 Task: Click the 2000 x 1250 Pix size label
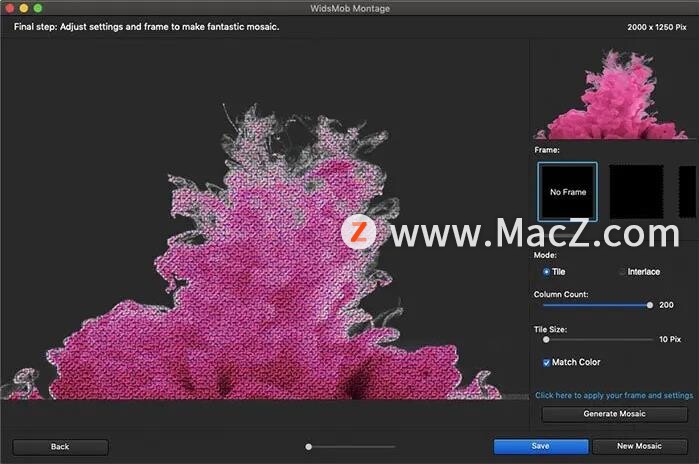[657, 27]
